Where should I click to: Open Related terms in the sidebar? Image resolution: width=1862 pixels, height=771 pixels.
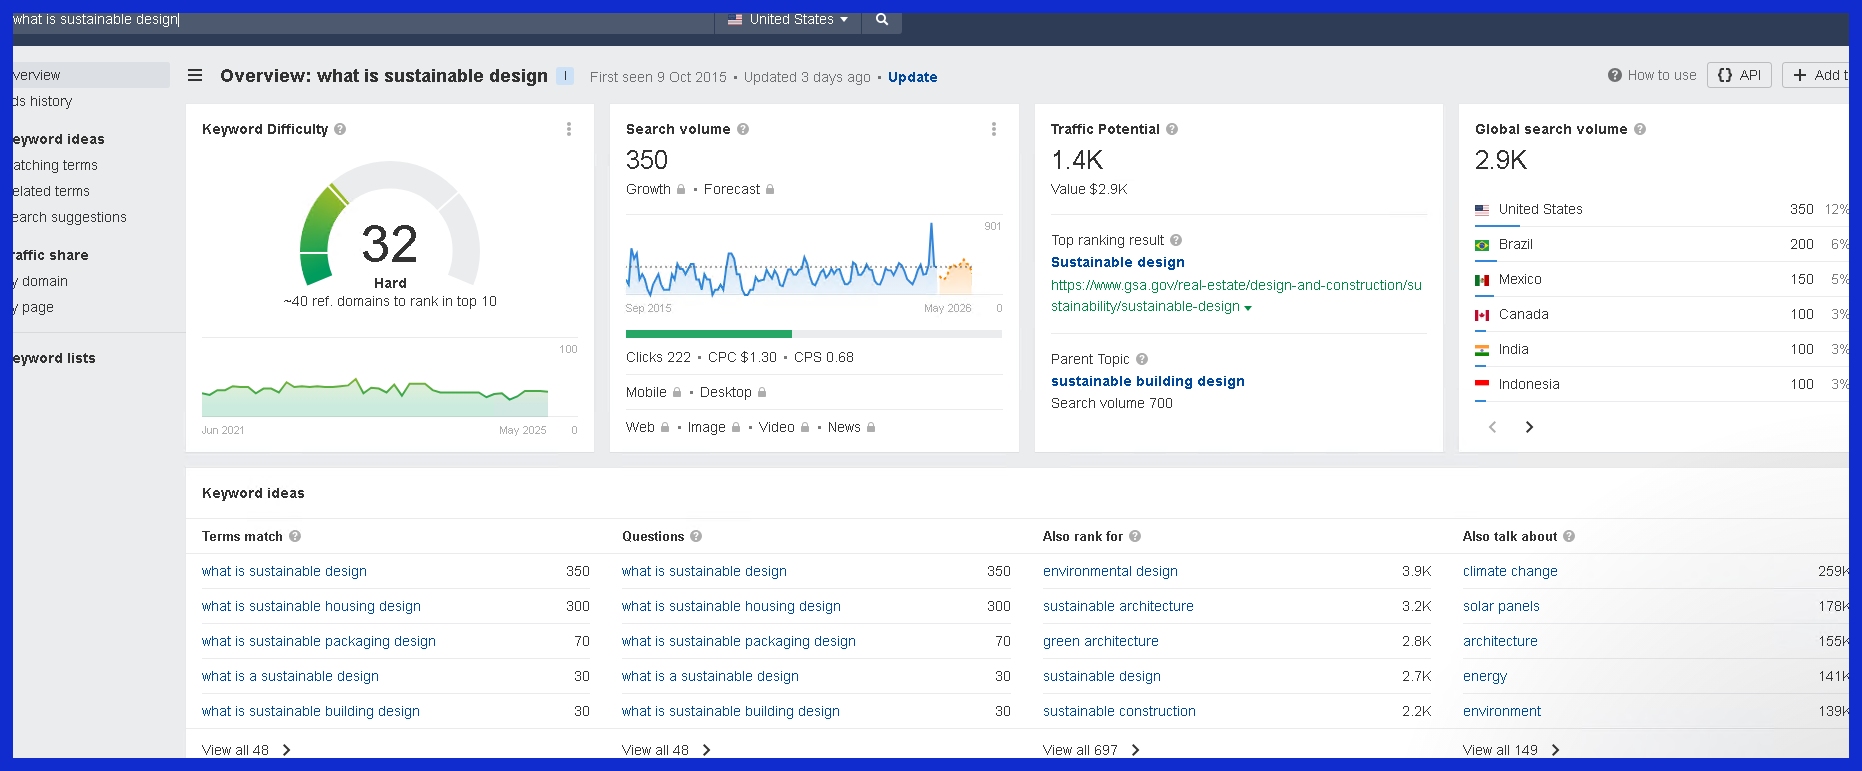51,191
